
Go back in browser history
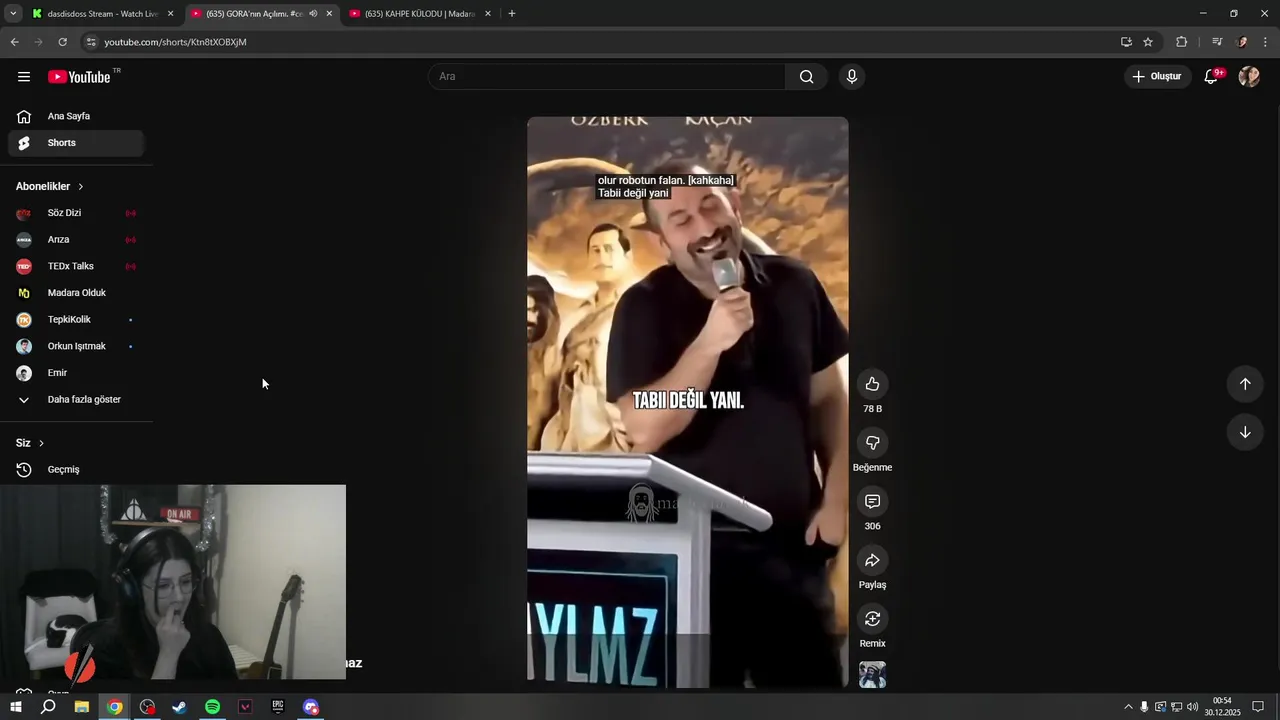pyautogui.click(x=14, y=42)
